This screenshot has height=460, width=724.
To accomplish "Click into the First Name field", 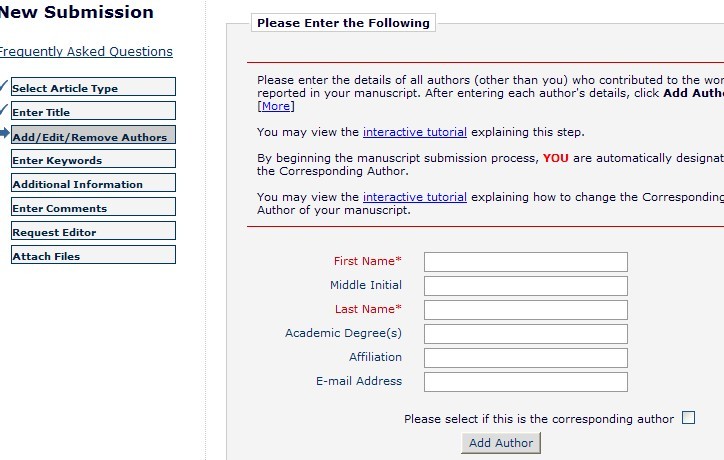I will click(525, 262).
